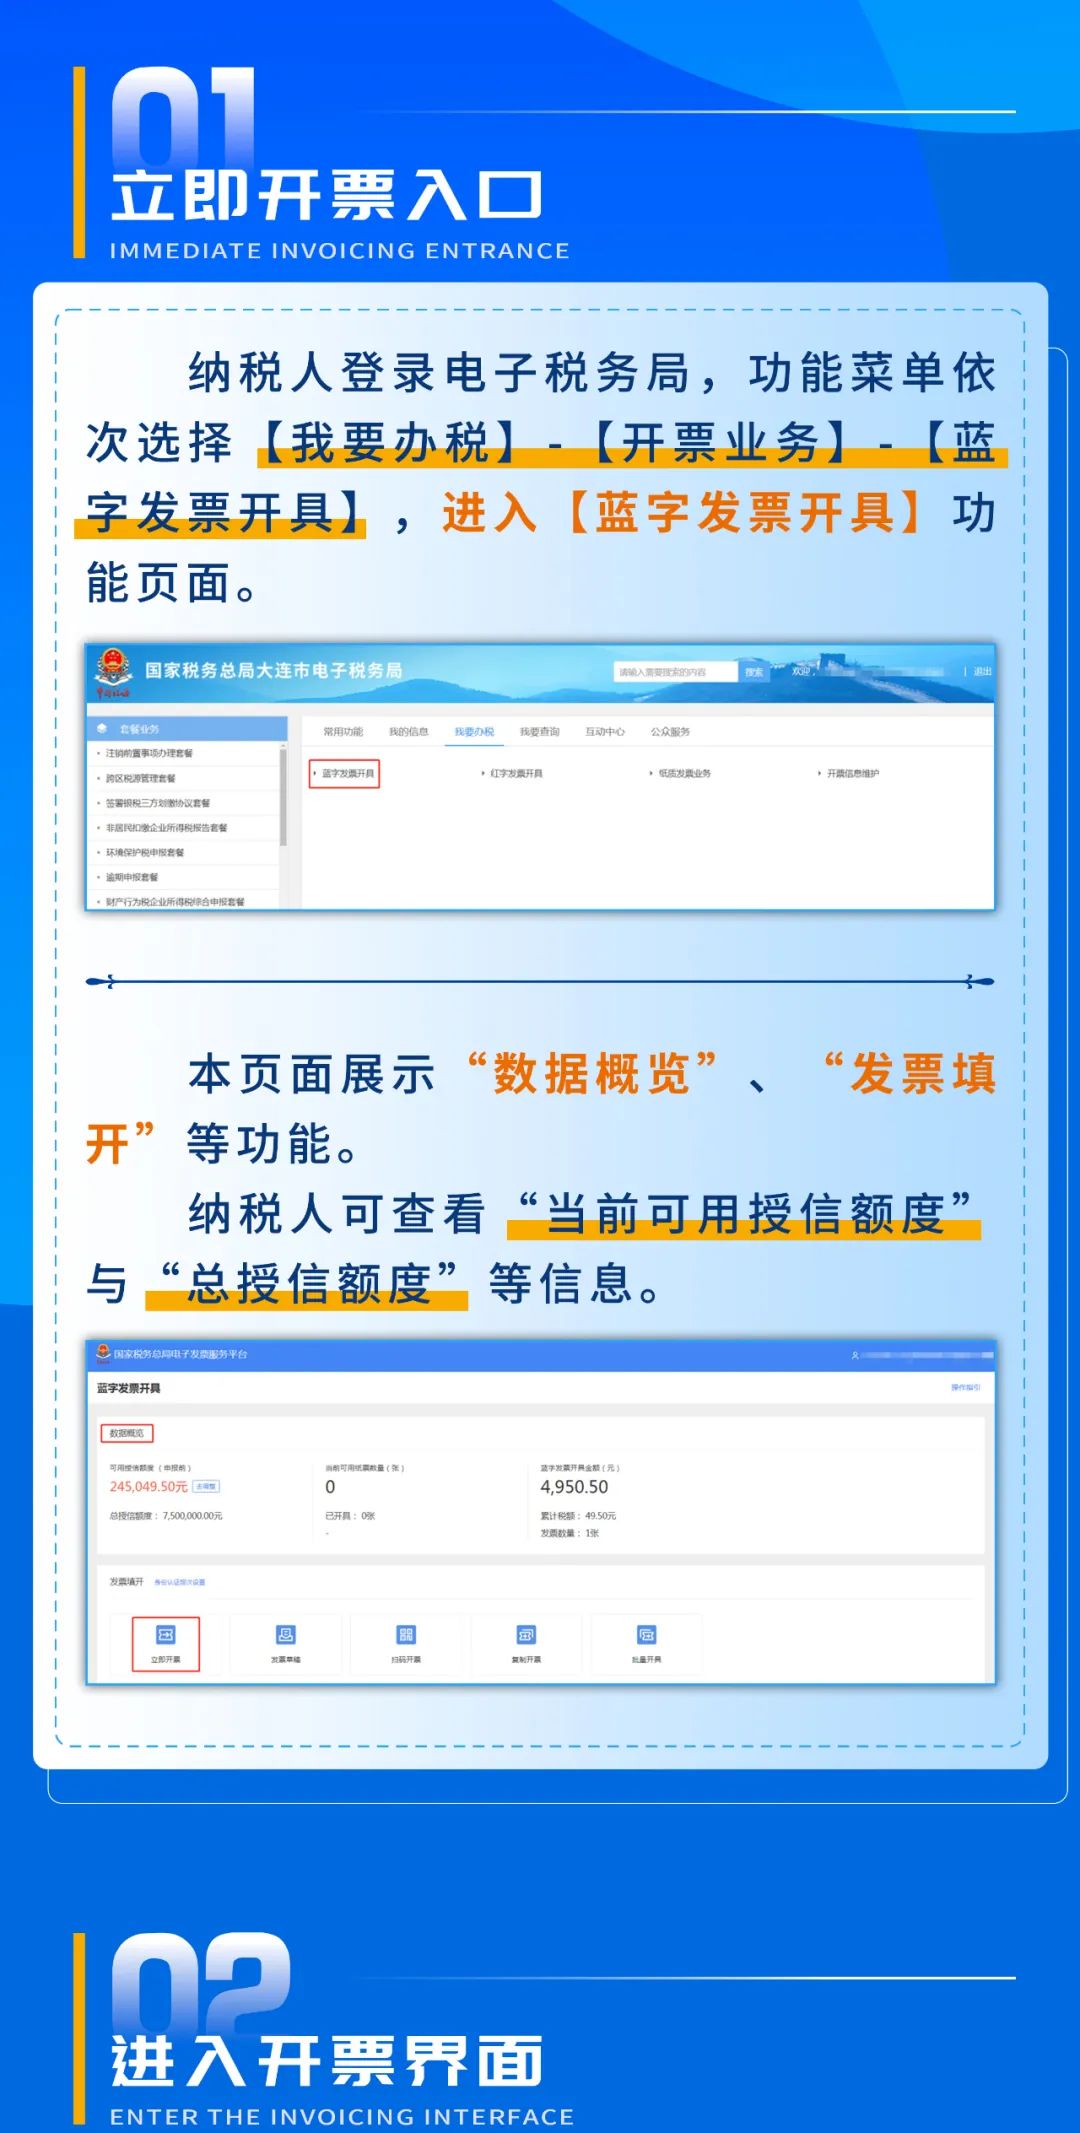Select 逾期申报套餐 in sidebar
Image resolution: width=1080 pixels, height=2133 pixels.
(132, 877)
